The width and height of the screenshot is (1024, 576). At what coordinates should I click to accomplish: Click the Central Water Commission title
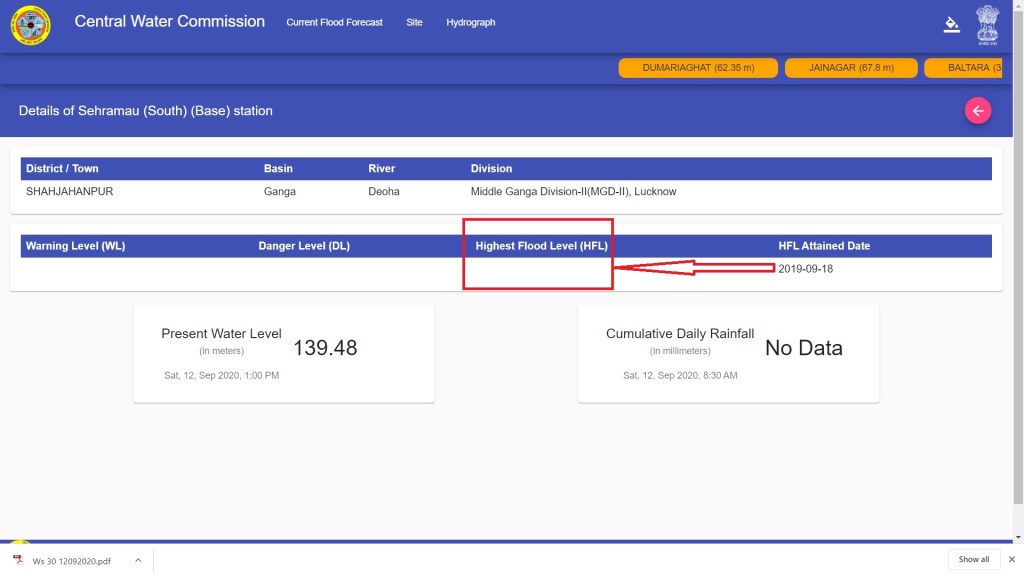(170, 21)
